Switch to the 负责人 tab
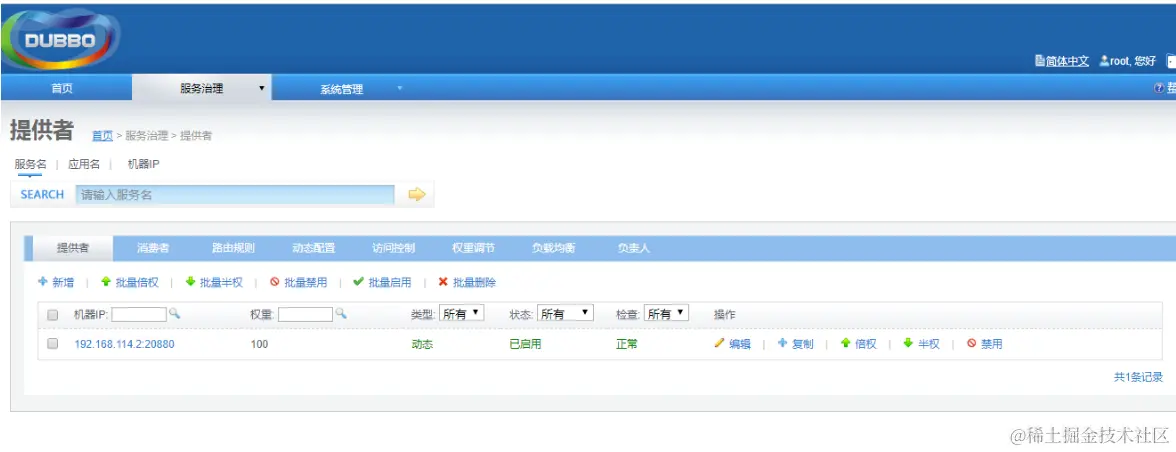This screenshot has height=452, width=1176. pyautogui.click(x=634, y=248)
